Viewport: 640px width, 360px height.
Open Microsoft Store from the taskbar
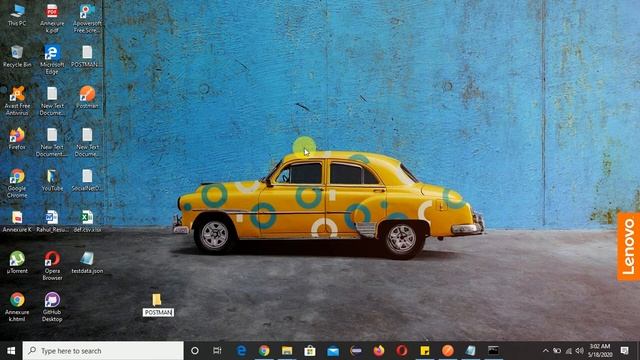(x=310, y=351)
